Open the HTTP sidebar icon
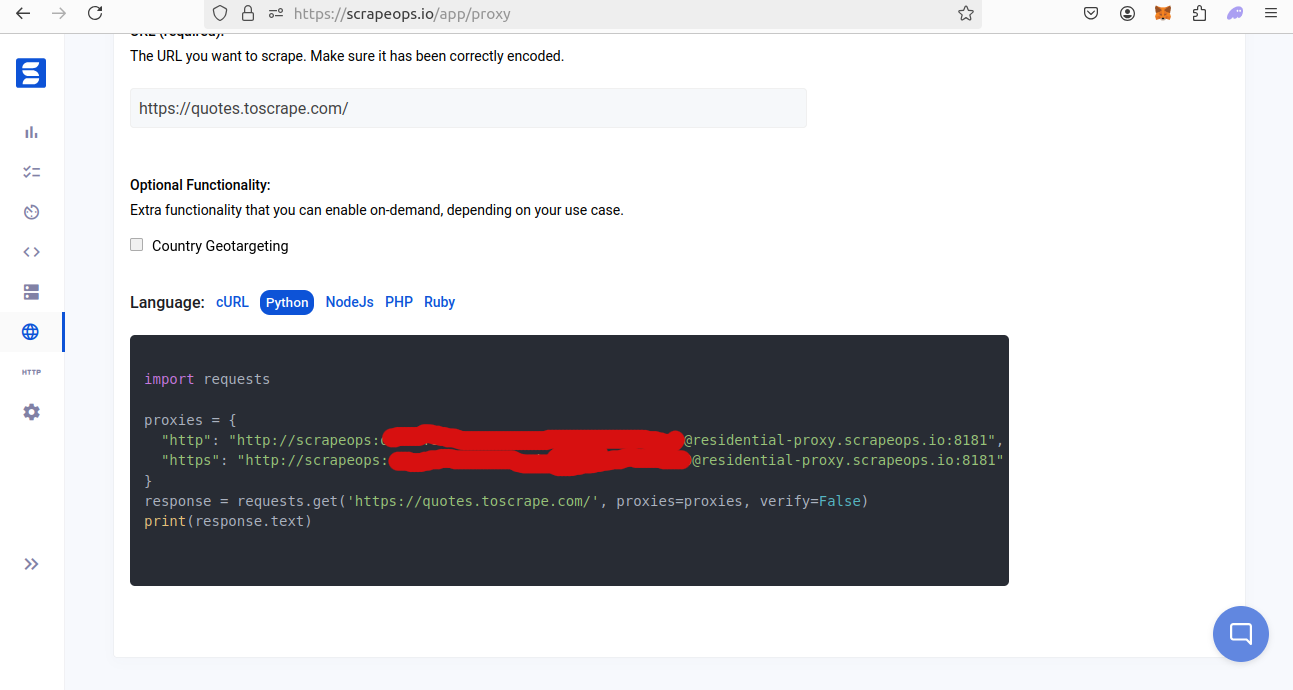This screenshot has height=690, width=1293. click(x=31, y=372)
